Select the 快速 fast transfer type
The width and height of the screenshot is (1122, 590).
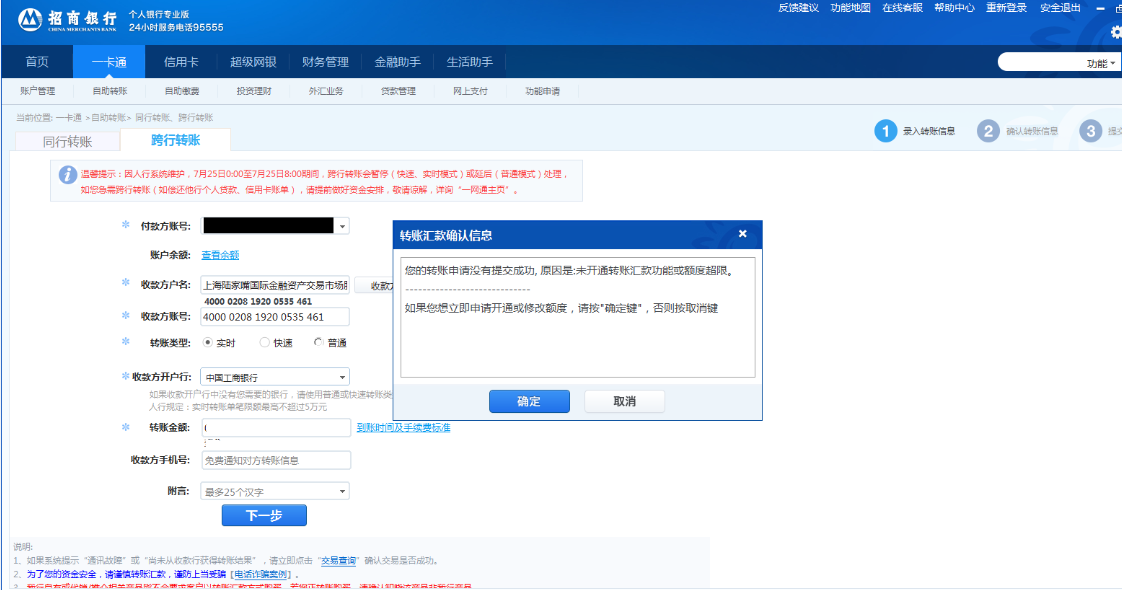pos(264,343)
